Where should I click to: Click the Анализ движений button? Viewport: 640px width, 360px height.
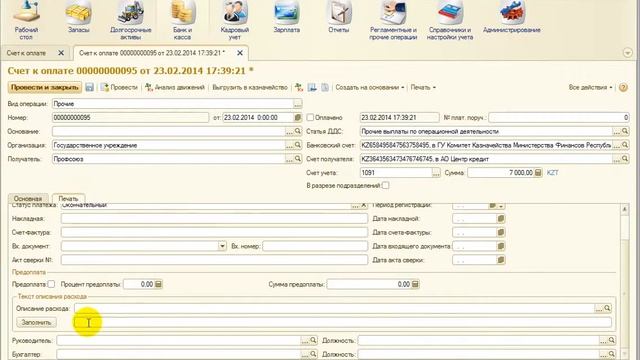(175, 87)
